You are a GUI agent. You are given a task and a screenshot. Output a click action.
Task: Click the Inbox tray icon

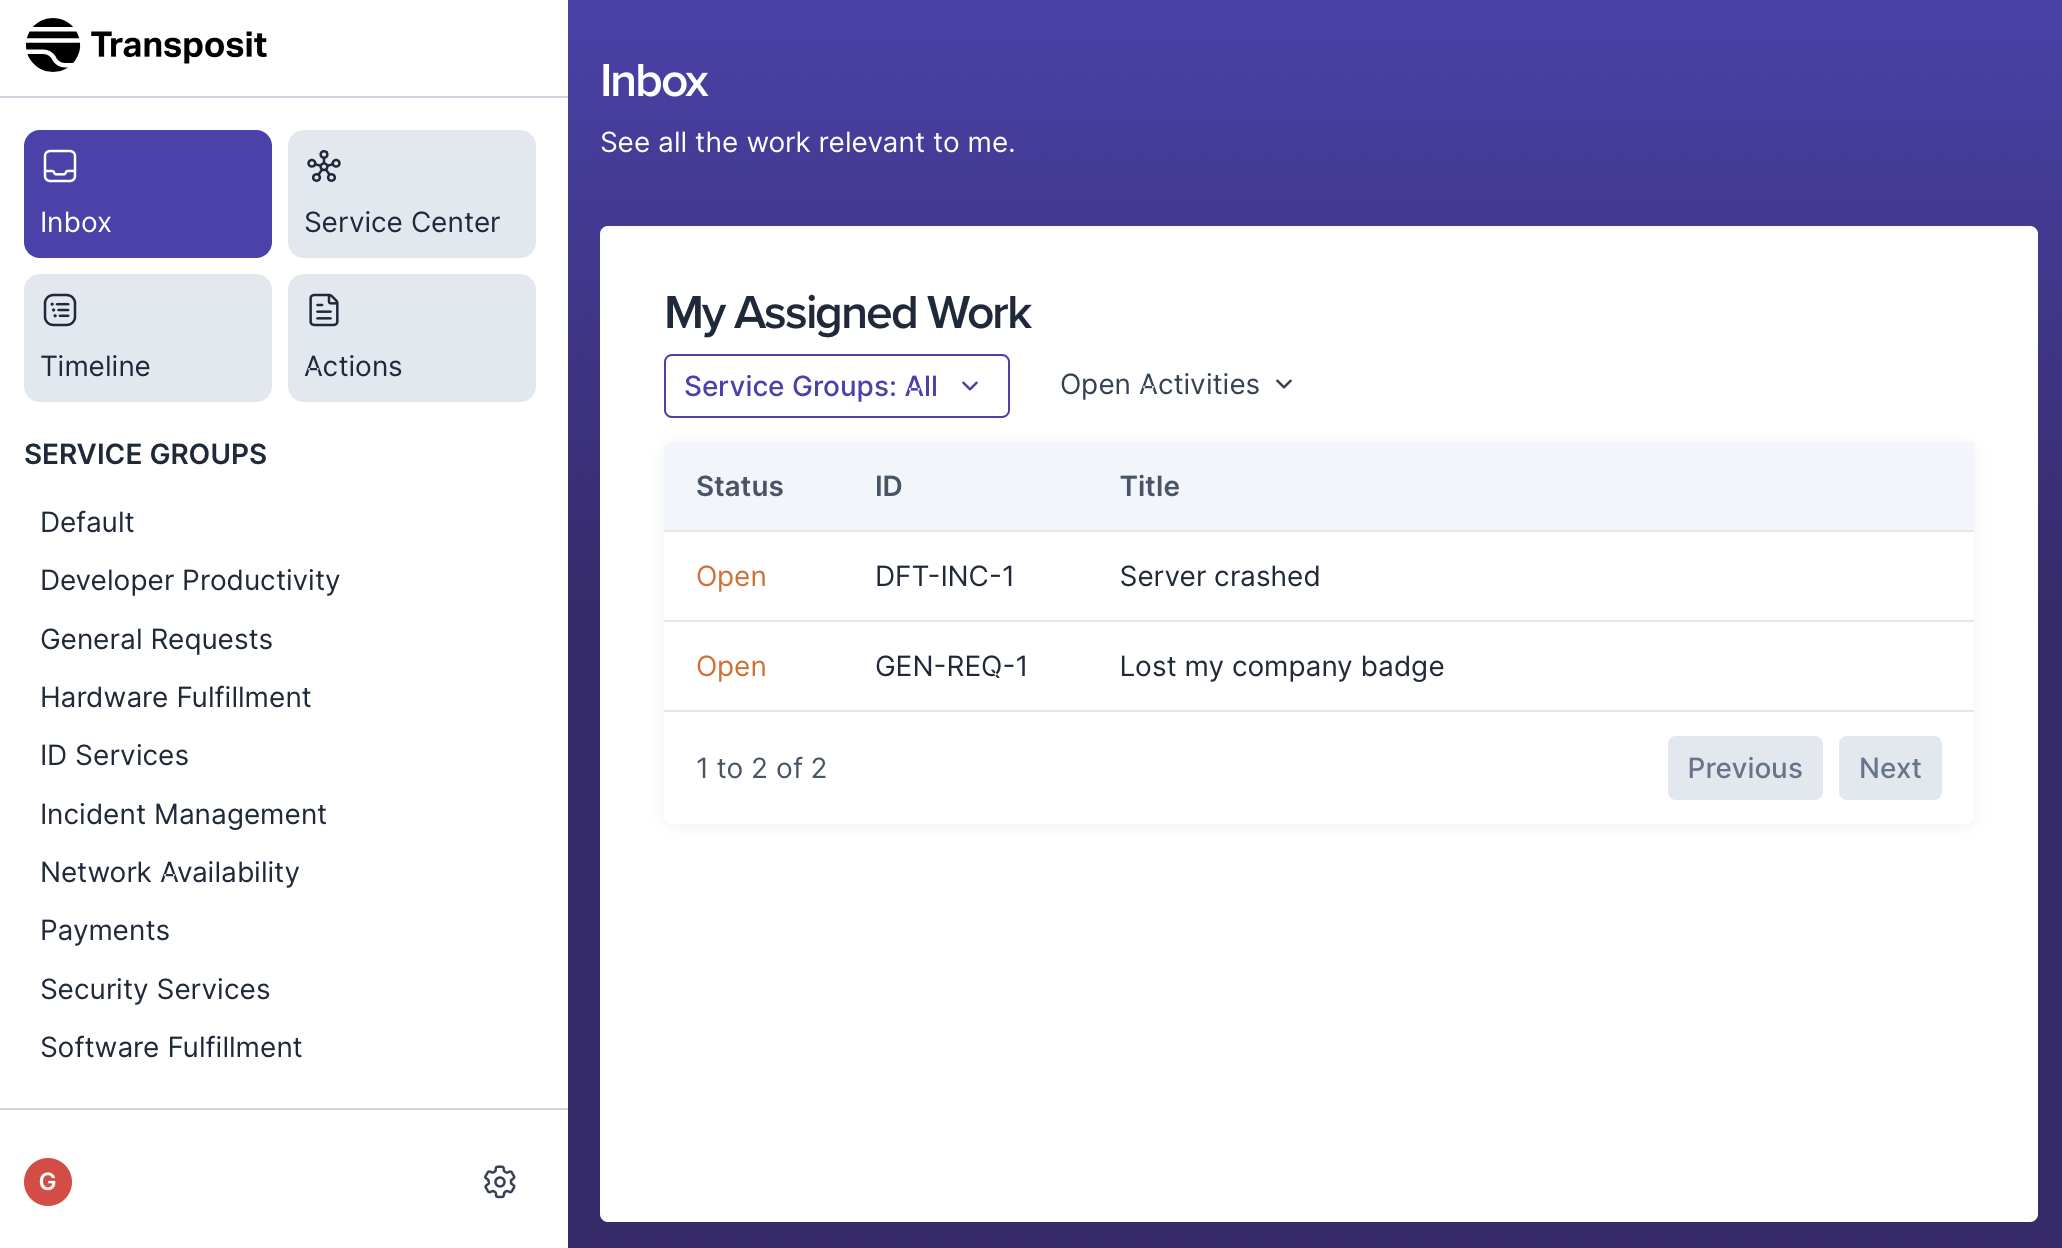pyautogui.click(x=60, y=166)
